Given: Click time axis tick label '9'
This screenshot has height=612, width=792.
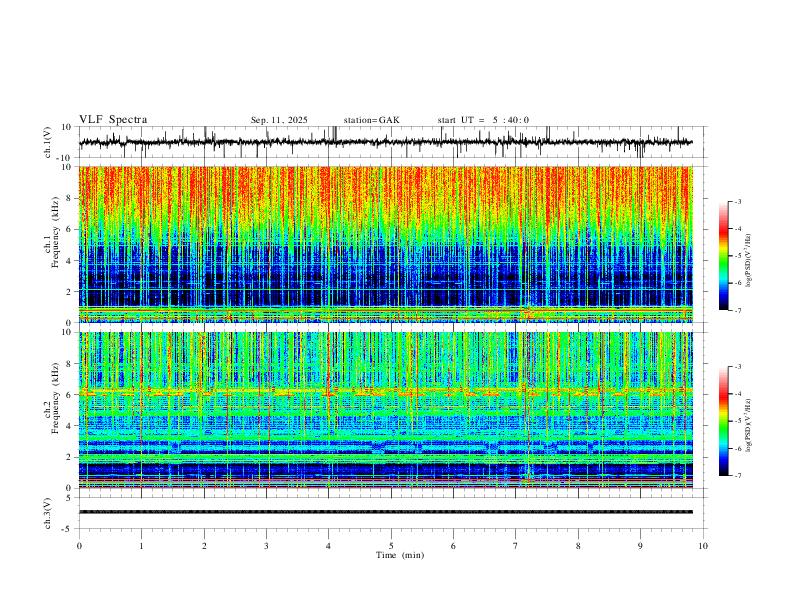Looking at the screenshot, I should [x=640, y=546].
